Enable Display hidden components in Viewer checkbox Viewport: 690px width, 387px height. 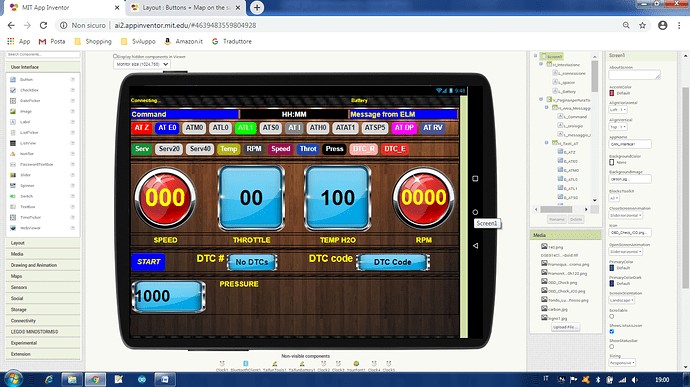(x=115, y=56)
